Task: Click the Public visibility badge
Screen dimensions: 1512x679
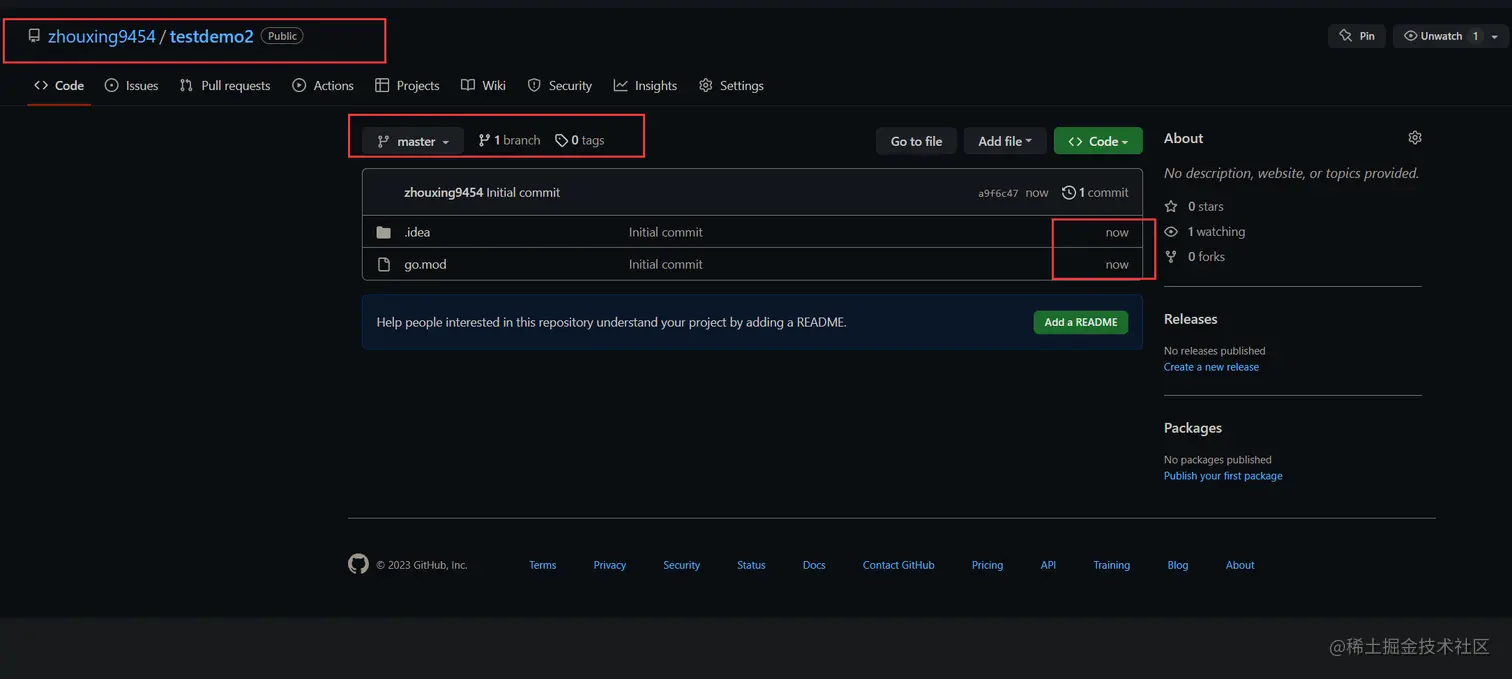Action: [282, 36]
